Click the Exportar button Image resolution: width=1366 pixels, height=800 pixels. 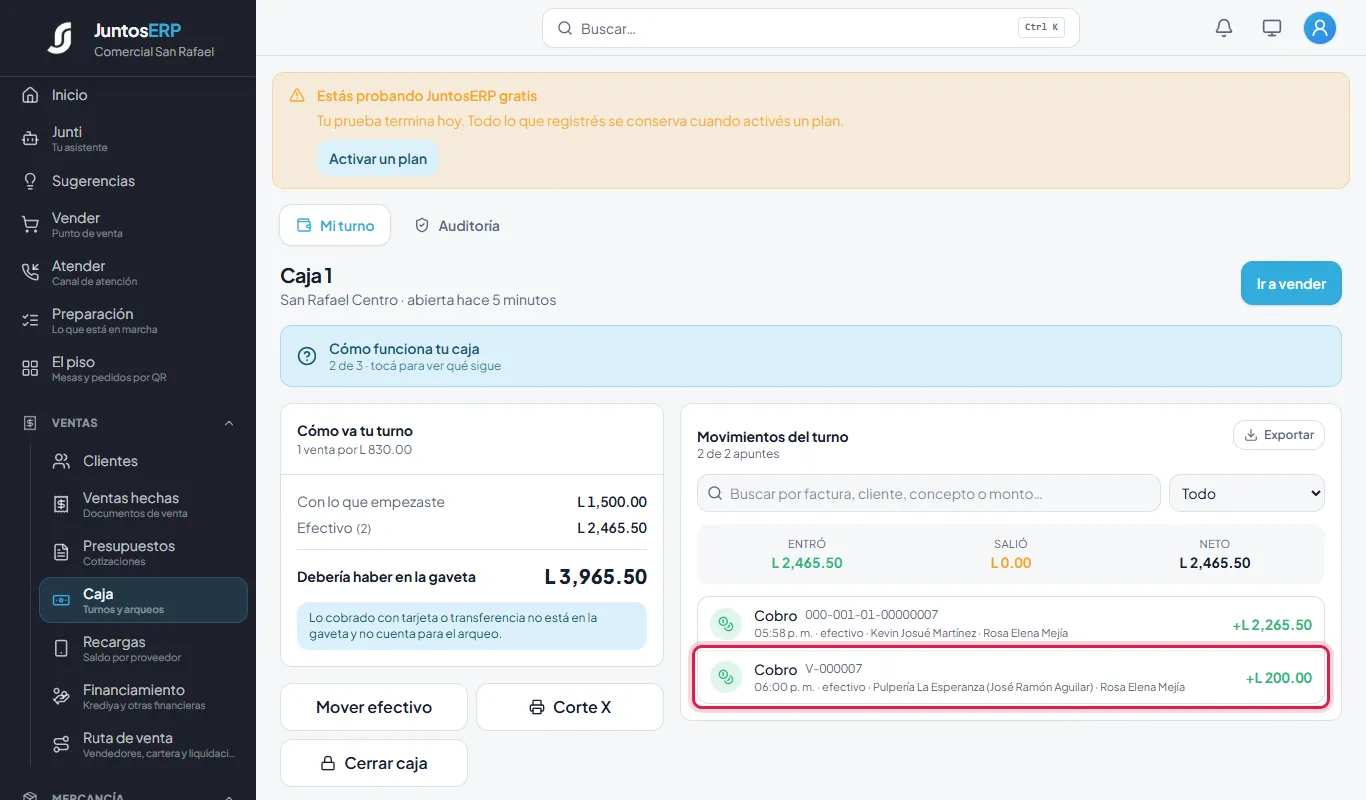[1279, 435]
